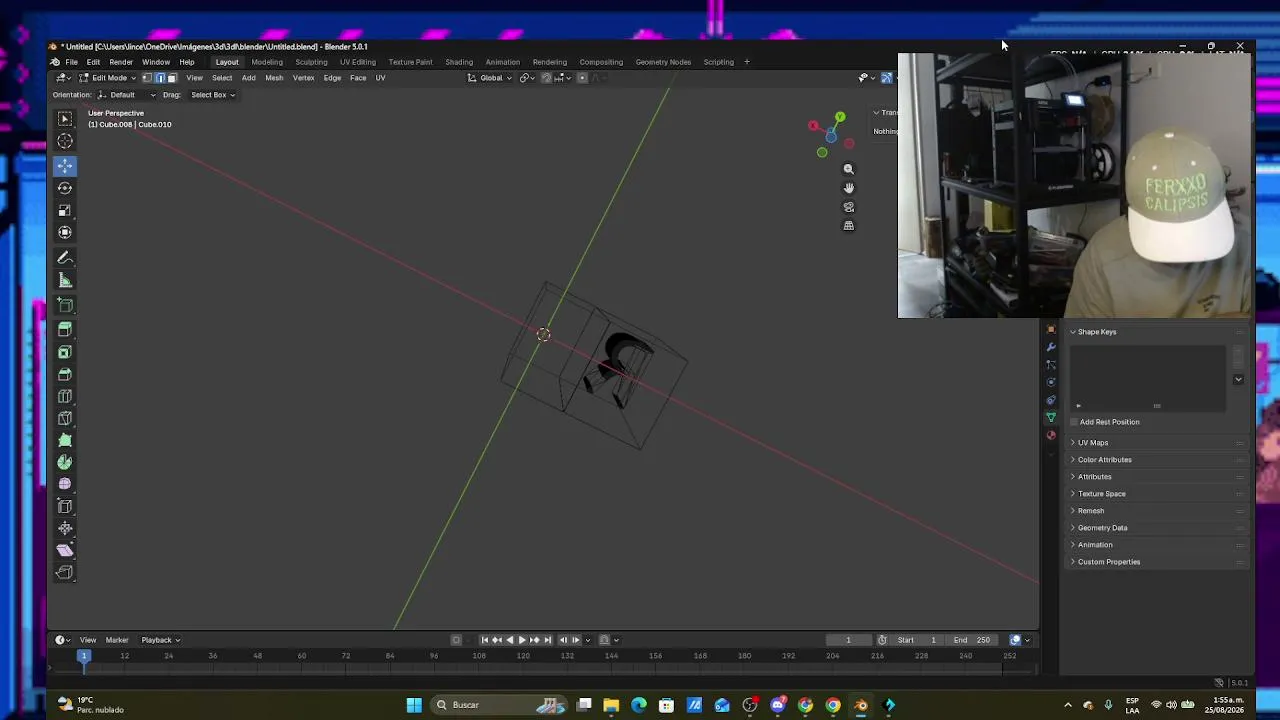Click the viewport zoom magnifier icon
Viewport: 1280px width, 720px height.
(x=849, y=169)
